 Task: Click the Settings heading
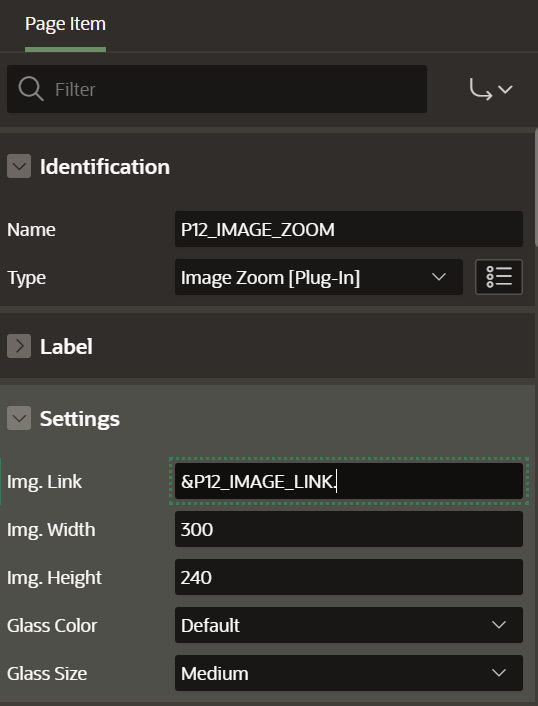pyautogui.click(x=80, y=419)
